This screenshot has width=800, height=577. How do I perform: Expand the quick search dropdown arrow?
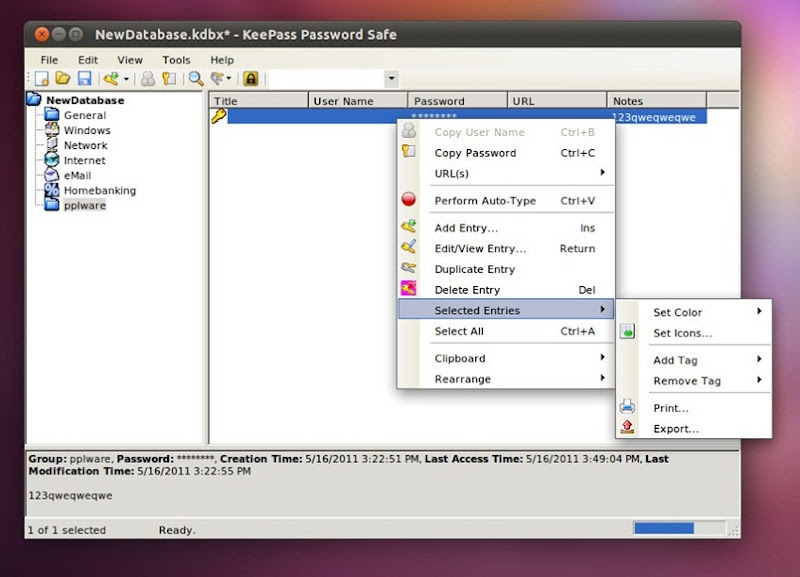(391, 79)
